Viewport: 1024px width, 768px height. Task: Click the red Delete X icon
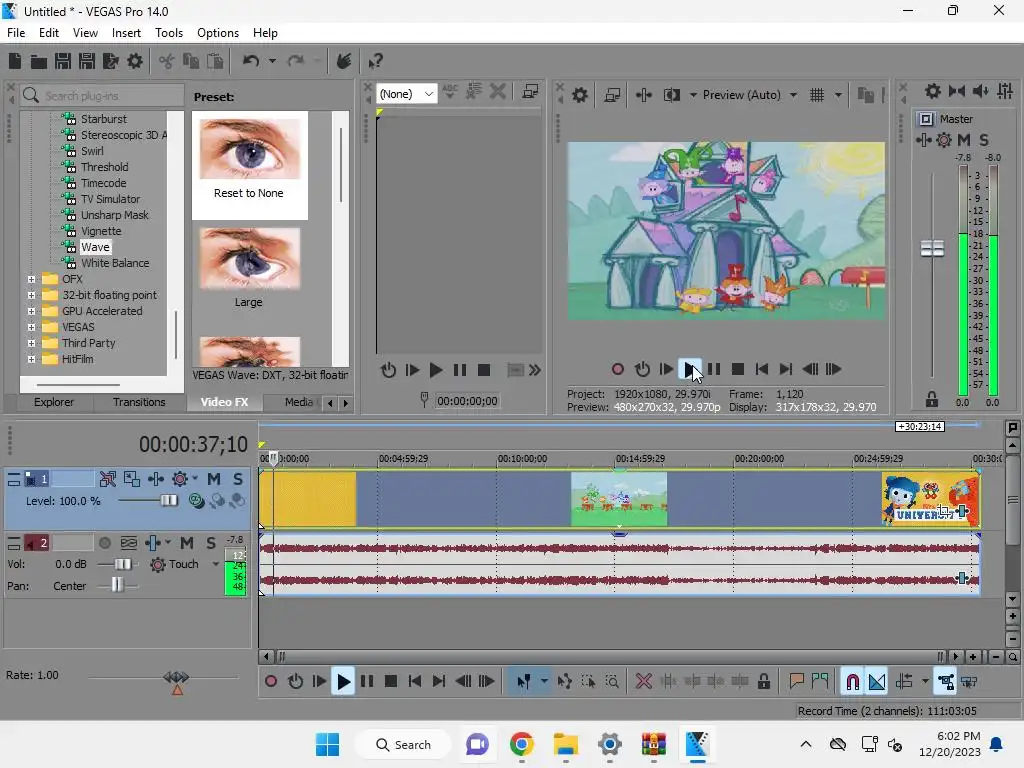click(x=644, y=682)
